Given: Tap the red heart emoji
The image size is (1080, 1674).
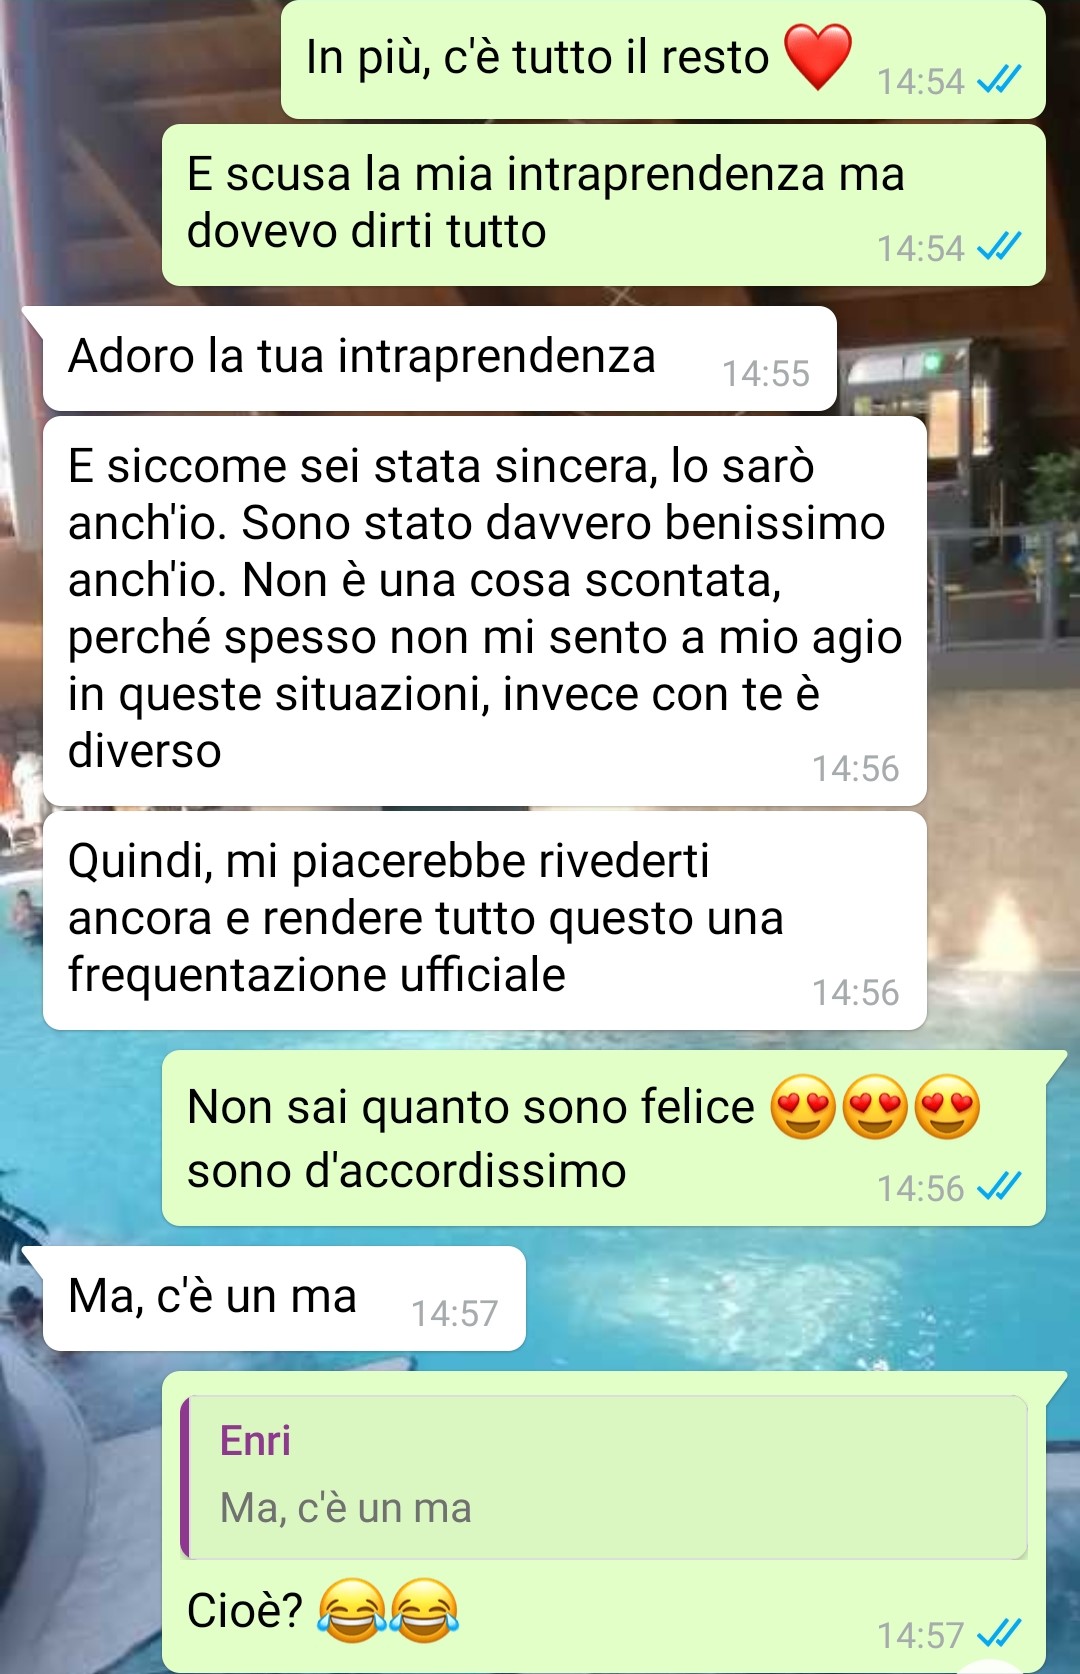Looking at the screenshot, I should (x=818, y=56).
